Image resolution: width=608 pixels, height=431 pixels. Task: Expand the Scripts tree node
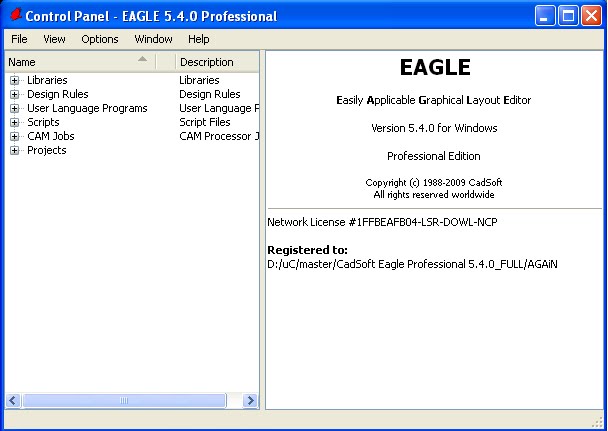[14, 122]
